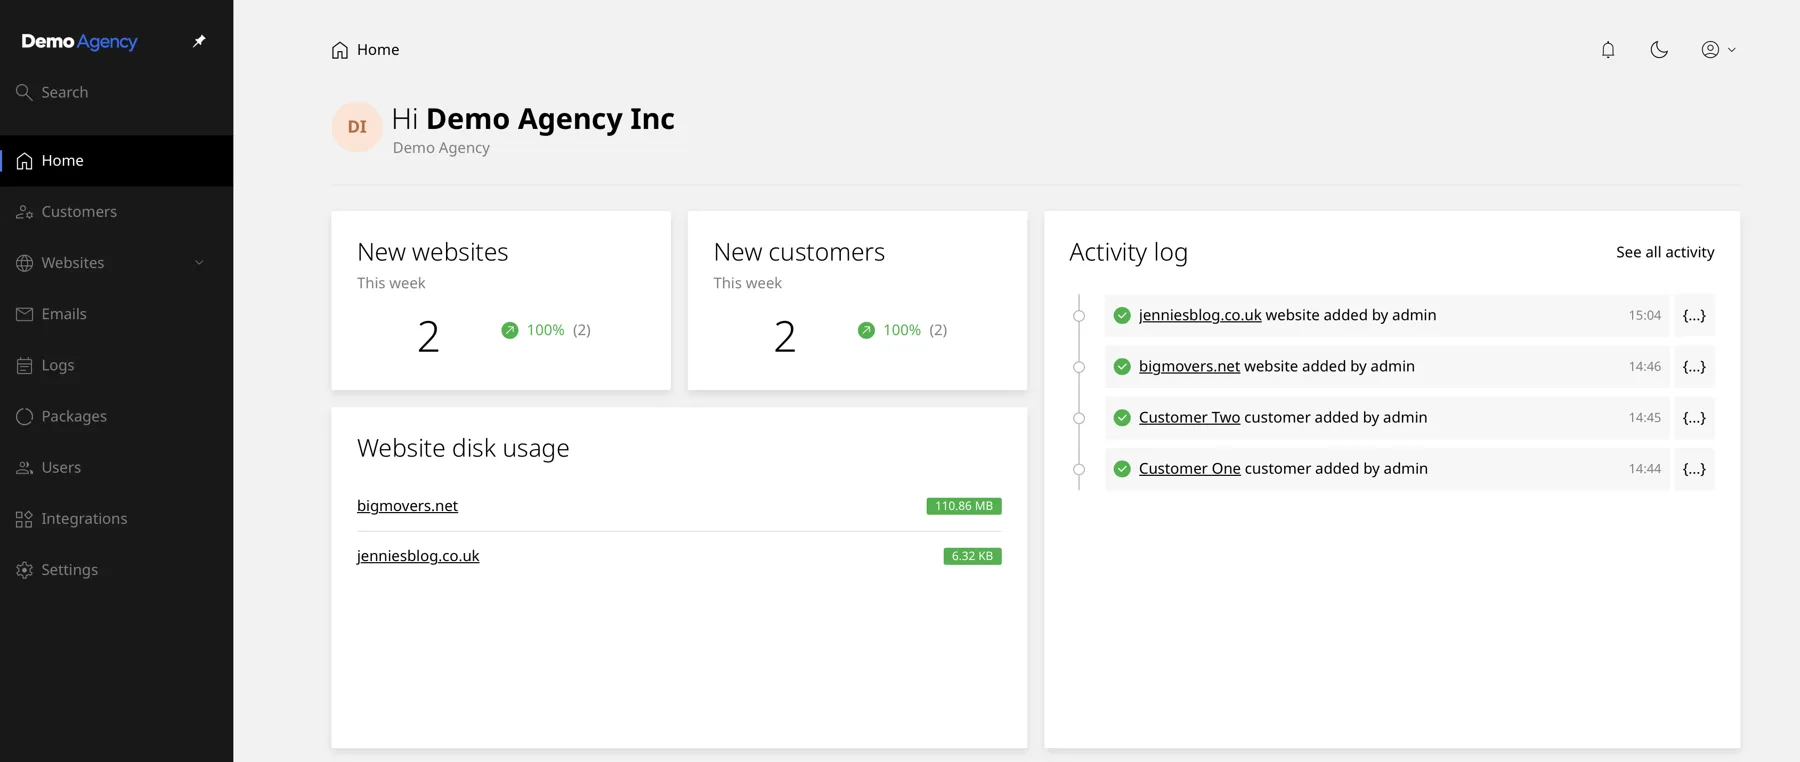
Task: Click timeline marker for bigmovers.net activity
Action: click(x=1079, y=367)
